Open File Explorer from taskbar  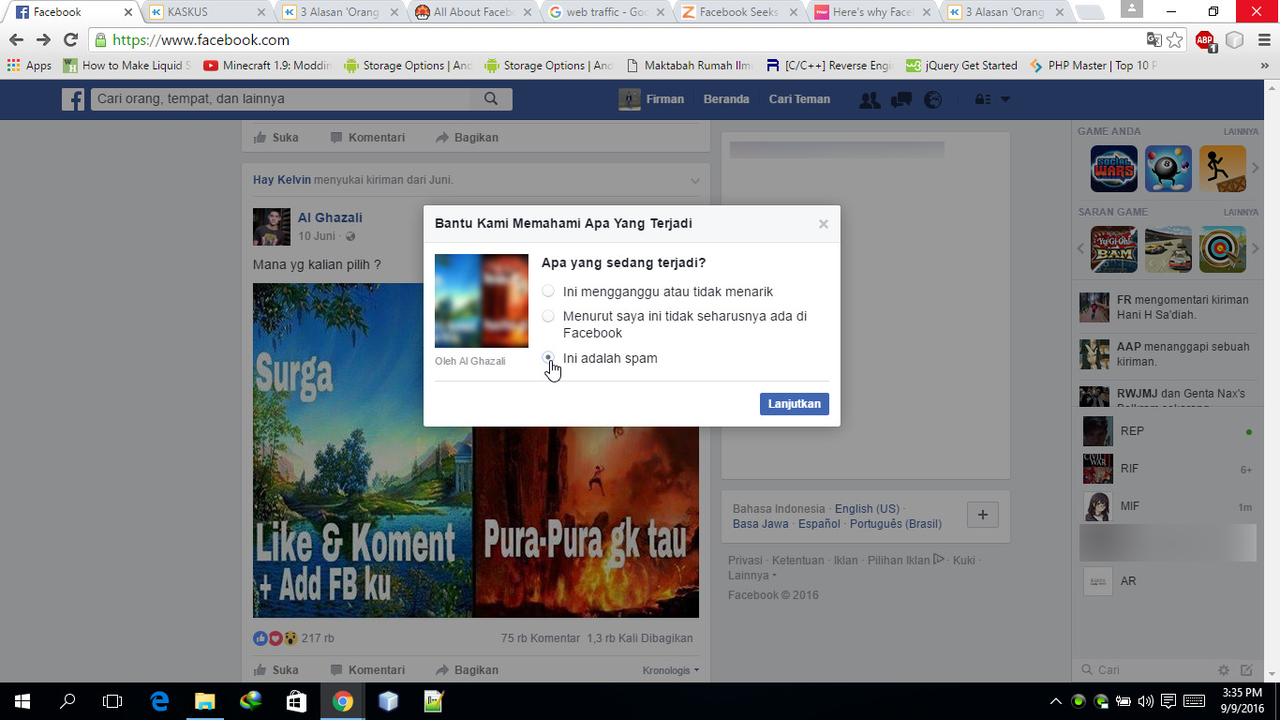(205, 701)
